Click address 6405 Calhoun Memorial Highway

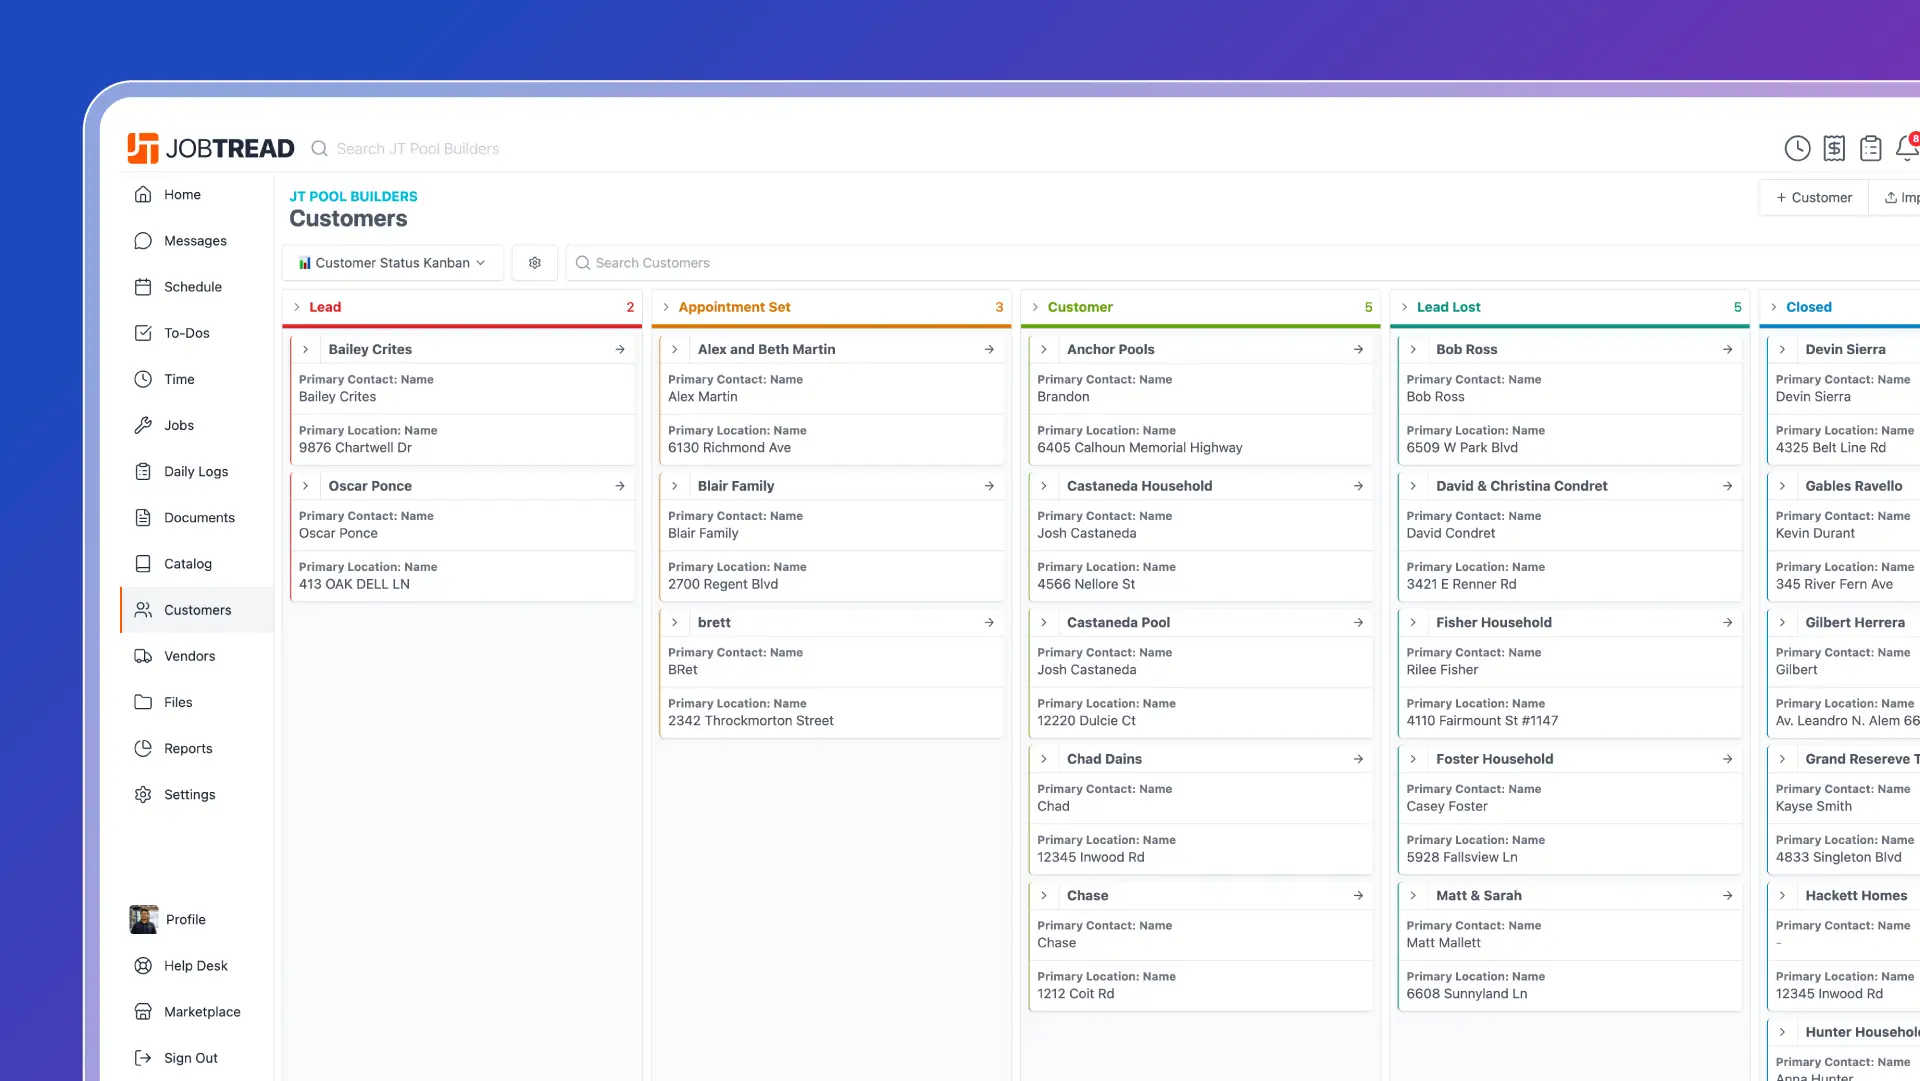(x=1139, y=448)
